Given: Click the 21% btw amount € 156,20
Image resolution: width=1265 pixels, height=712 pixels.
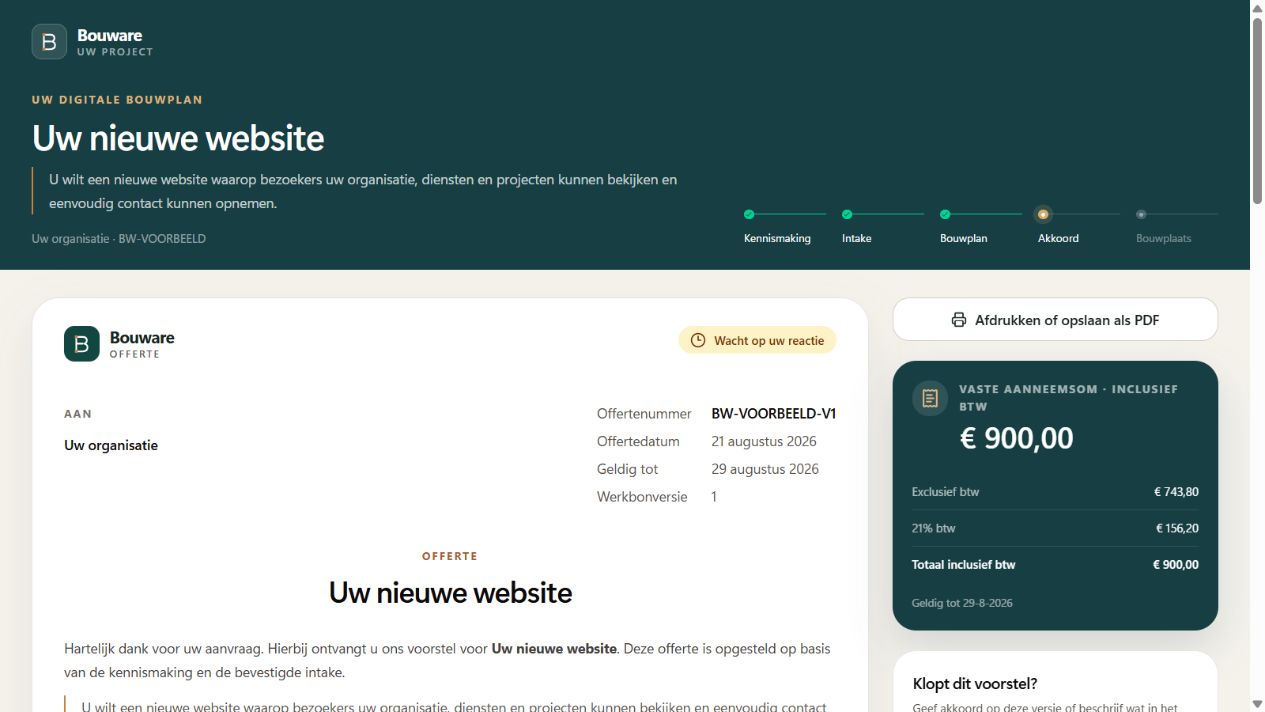Looking at the screenshot, I should 1177,528.
